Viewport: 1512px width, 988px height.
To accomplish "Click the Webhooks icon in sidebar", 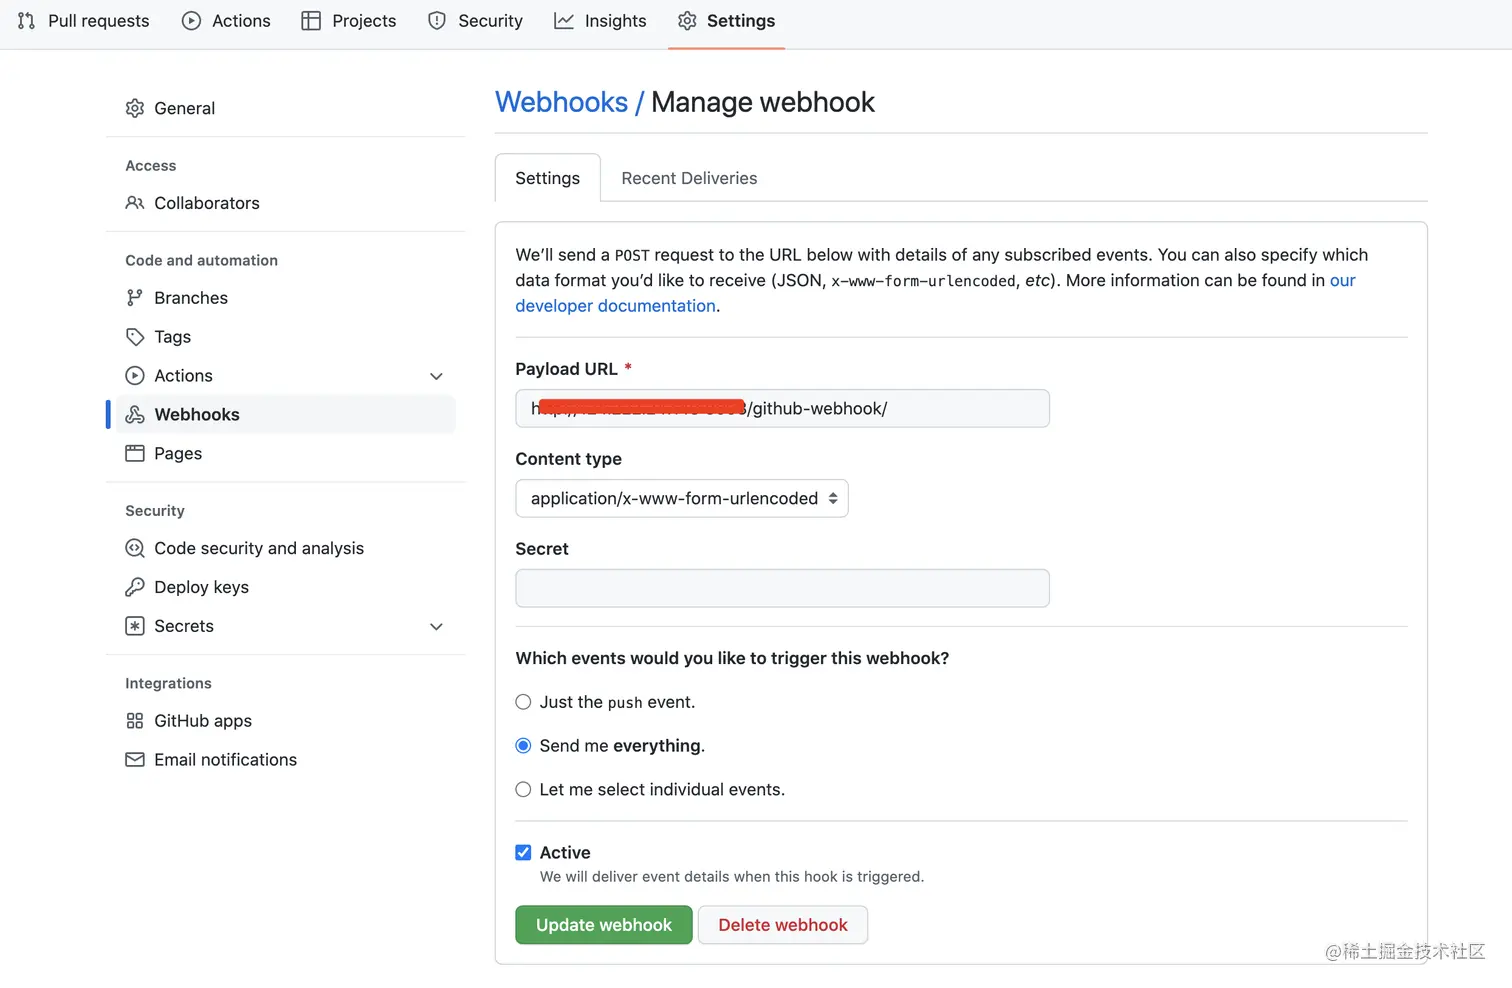I will [135, 415].
